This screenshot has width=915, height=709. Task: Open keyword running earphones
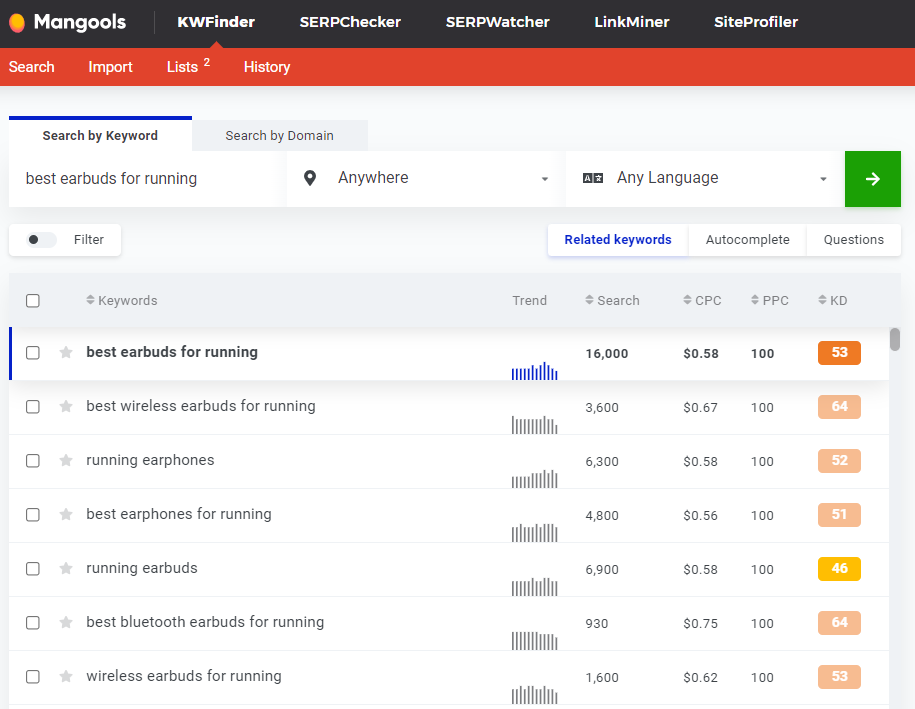pyautogui.click(x=150, y=460)
